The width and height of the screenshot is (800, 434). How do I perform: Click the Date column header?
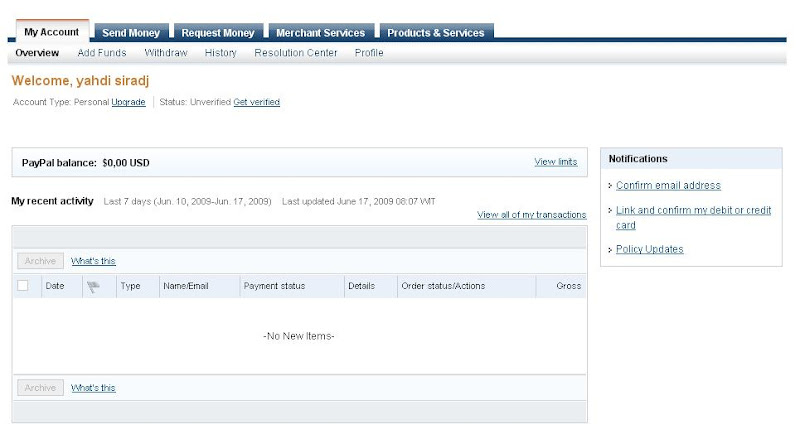[55, 286]
